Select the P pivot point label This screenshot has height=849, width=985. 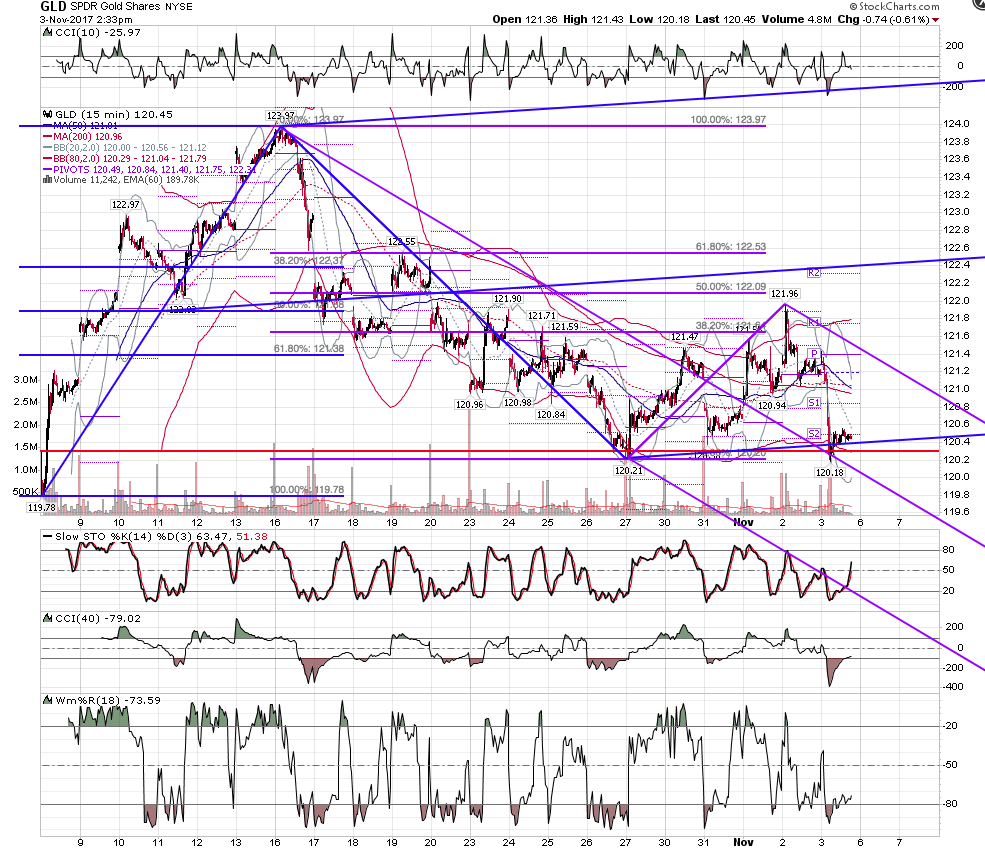(x=814, y=354)
